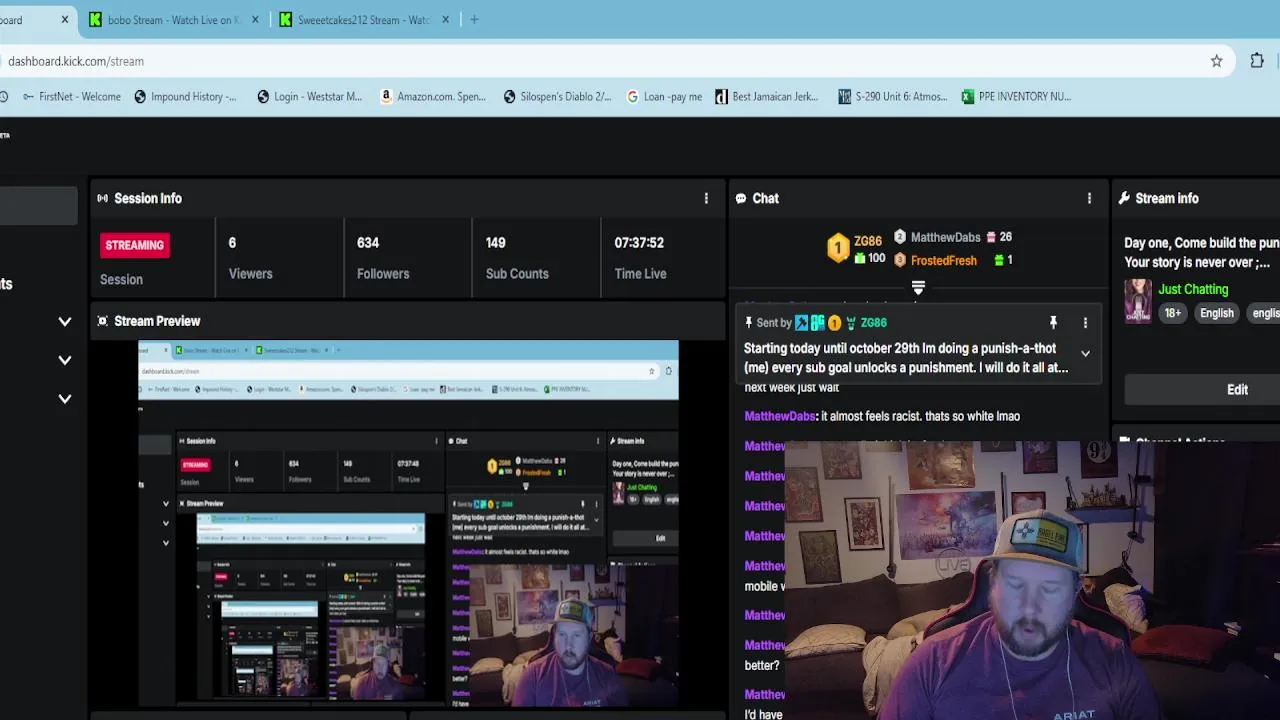Viewport: 1280px width, 720px height.
Task: Click the 149 Sub Counts value
Action: [x=495, y=243]
